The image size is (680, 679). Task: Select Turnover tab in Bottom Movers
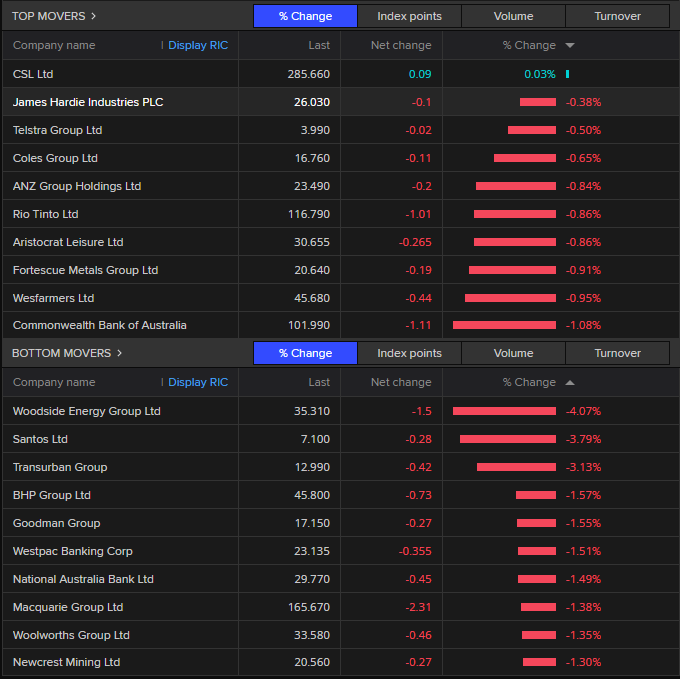click(x=618, y=353)
